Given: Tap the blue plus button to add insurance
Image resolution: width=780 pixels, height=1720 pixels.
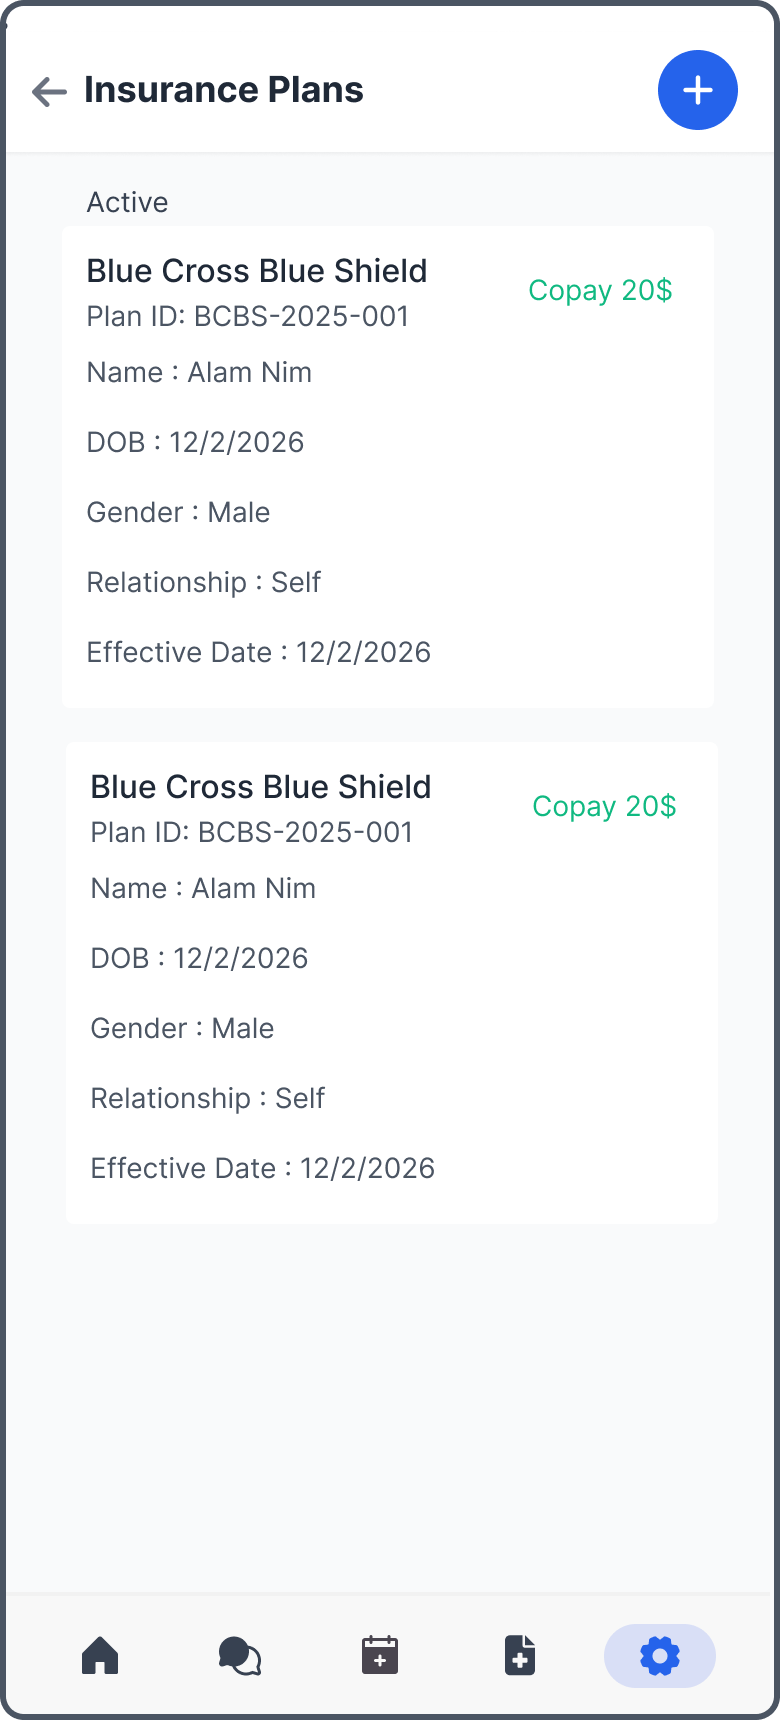Looking at the screenshot, I should coord(697,90).
